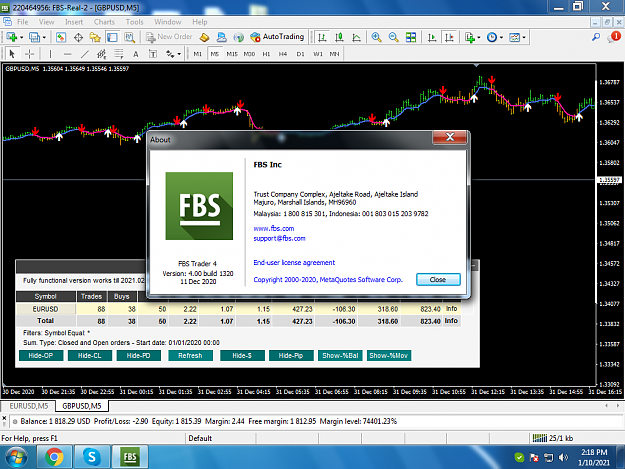Open the End-user license agreement link

[294, 263]
